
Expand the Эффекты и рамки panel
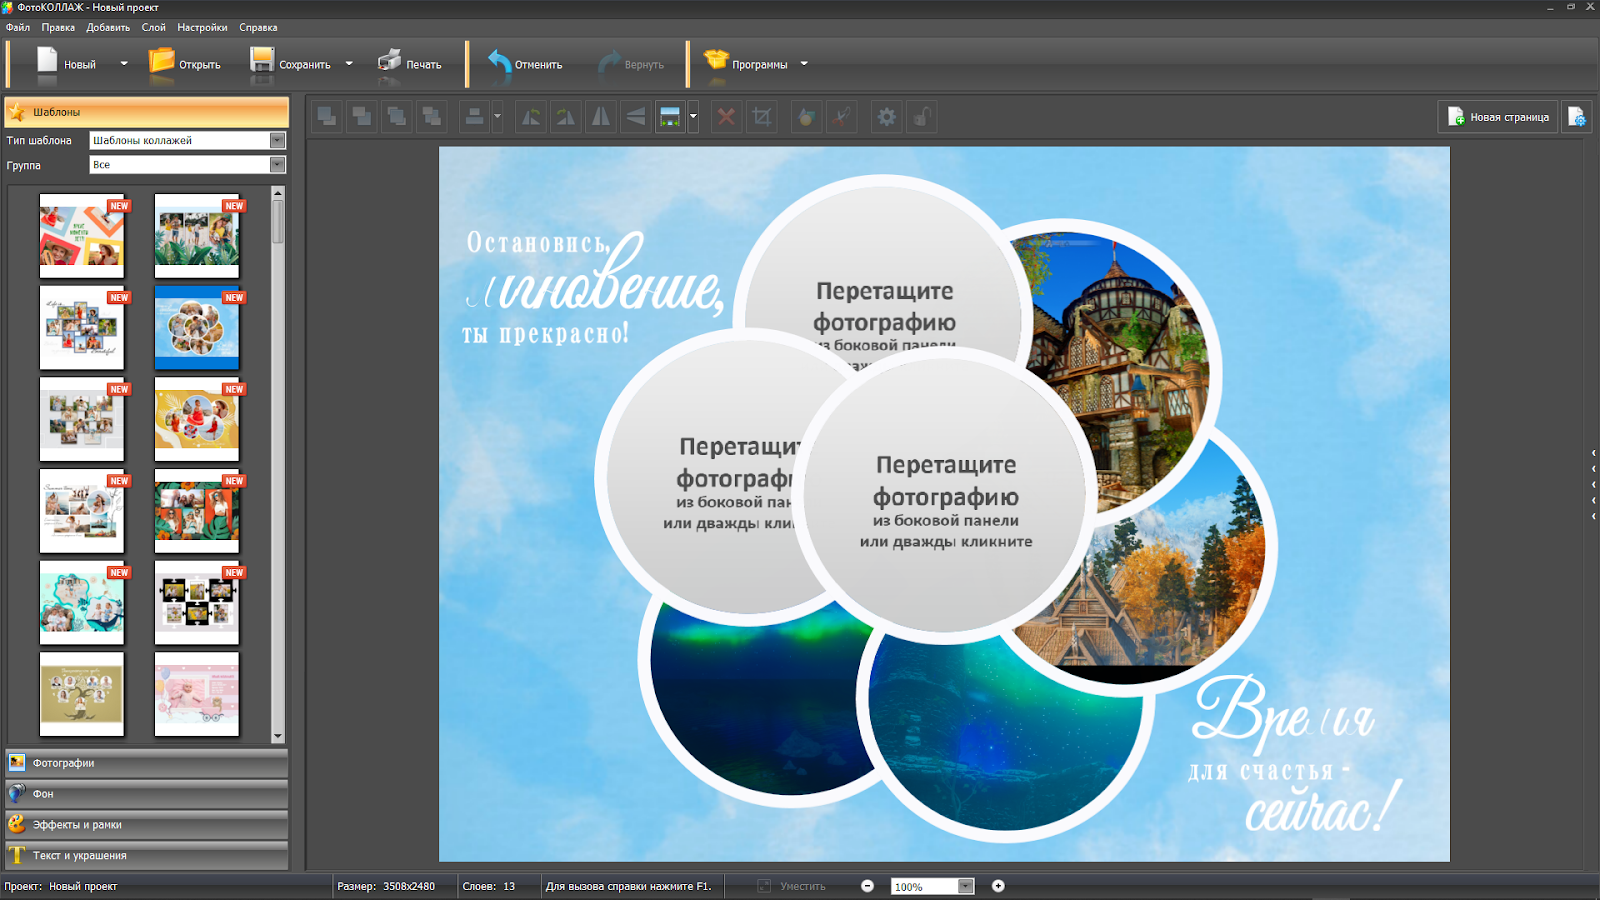coord(147,825)
